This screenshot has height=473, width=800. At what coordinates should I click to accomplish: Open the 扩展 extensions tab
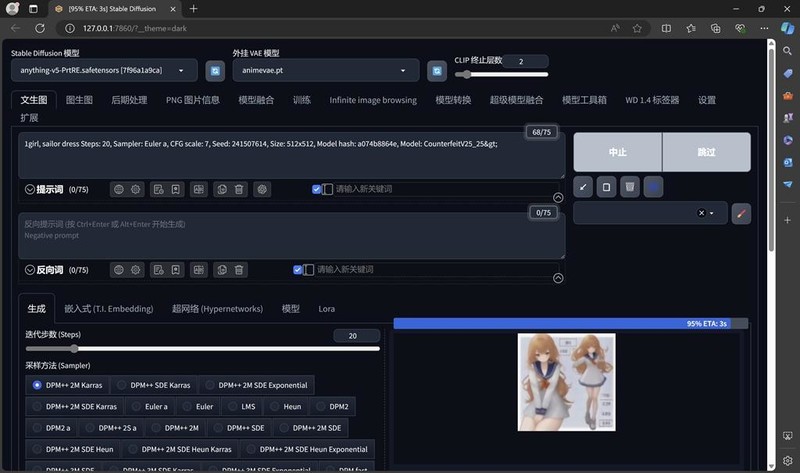click(29, 118)
